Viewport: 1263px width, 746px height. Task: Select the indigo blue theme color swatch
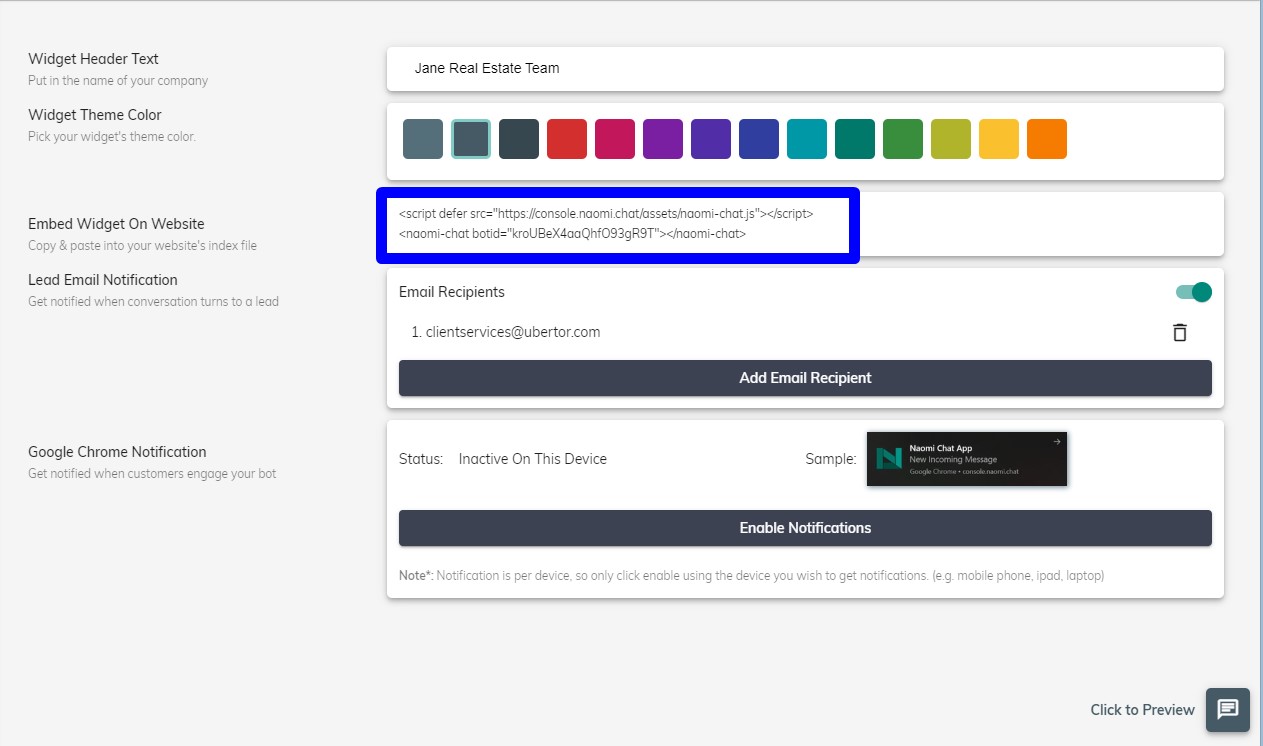coord(759,139)
